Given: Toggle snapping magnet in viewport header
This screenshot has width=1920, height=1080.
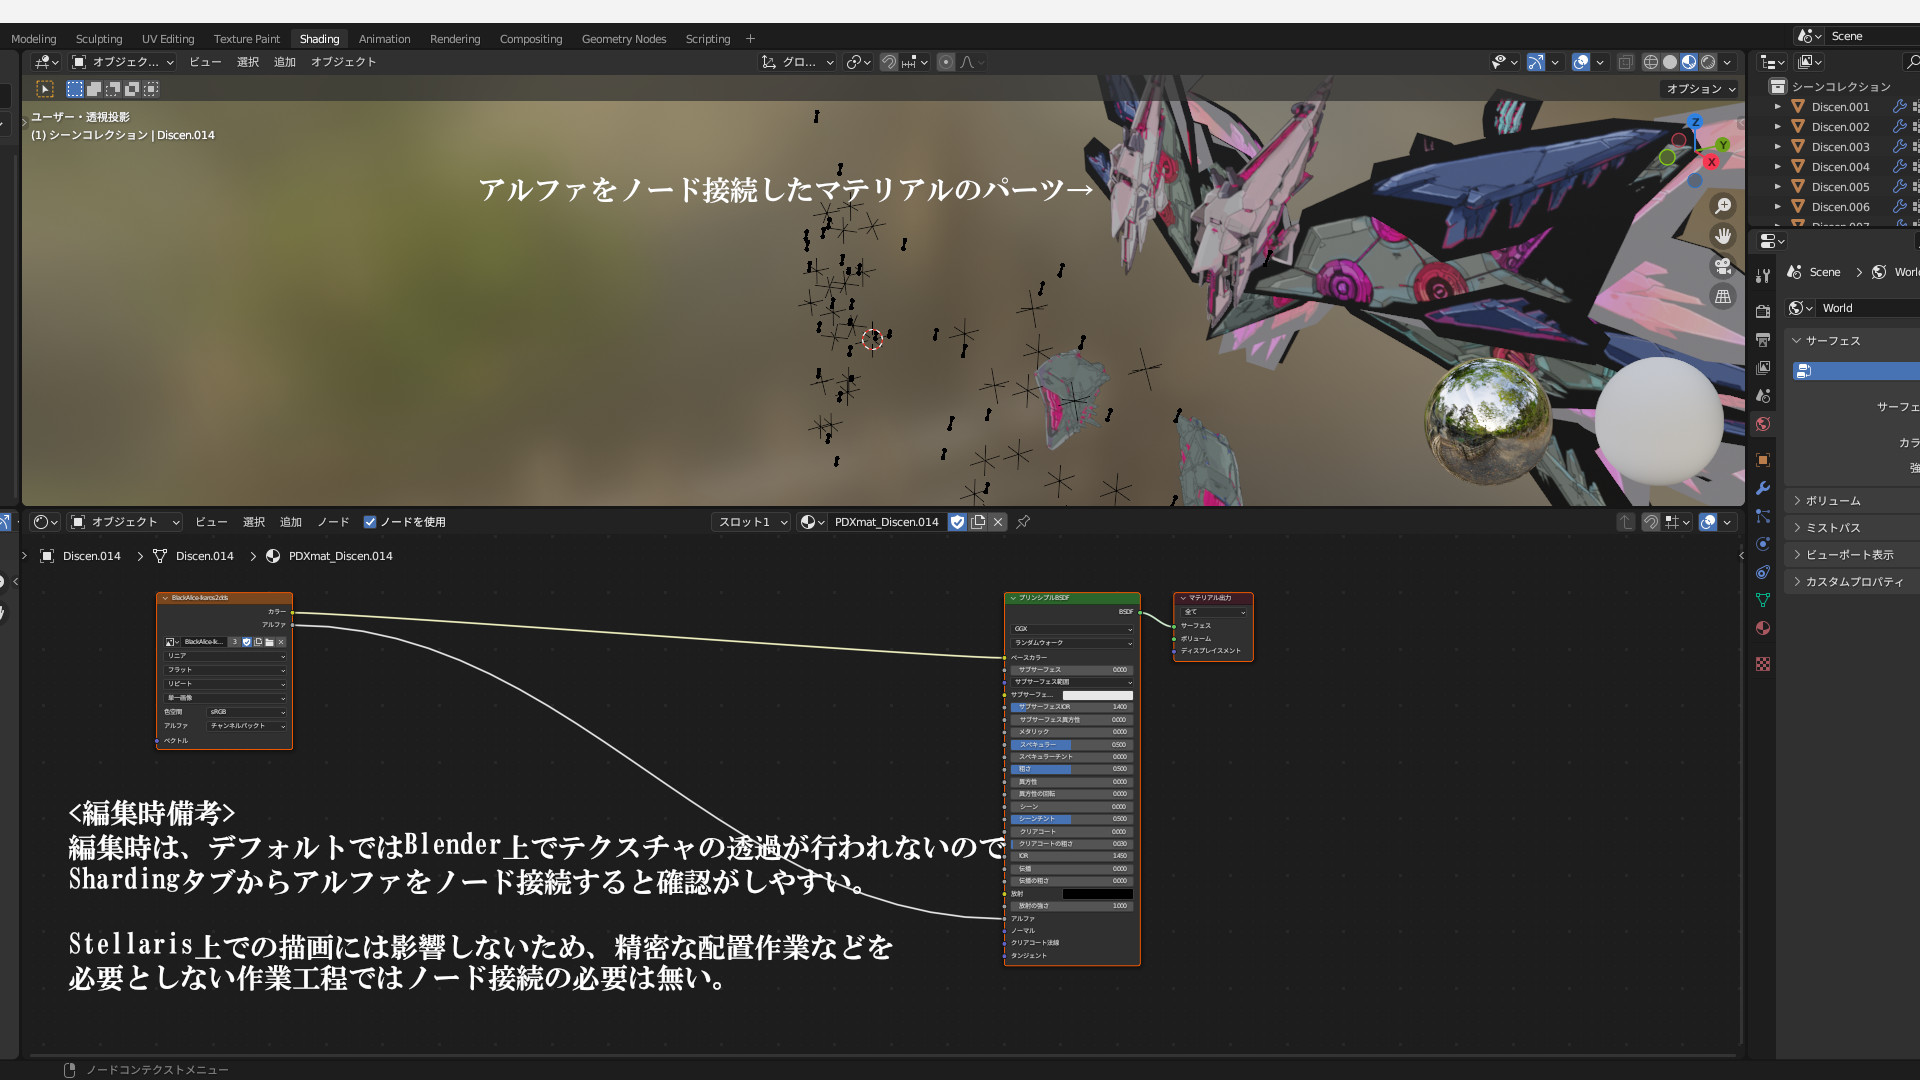Looking at the screenshot, I should coord(888,62).
